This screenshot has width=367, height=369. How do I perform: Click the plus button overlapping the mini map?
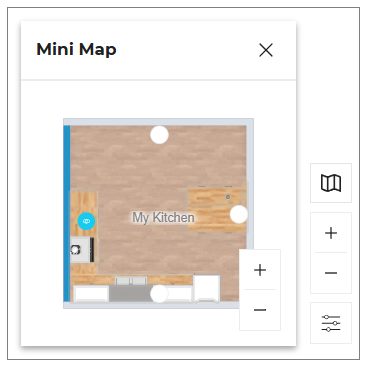(x=260, y=270)
